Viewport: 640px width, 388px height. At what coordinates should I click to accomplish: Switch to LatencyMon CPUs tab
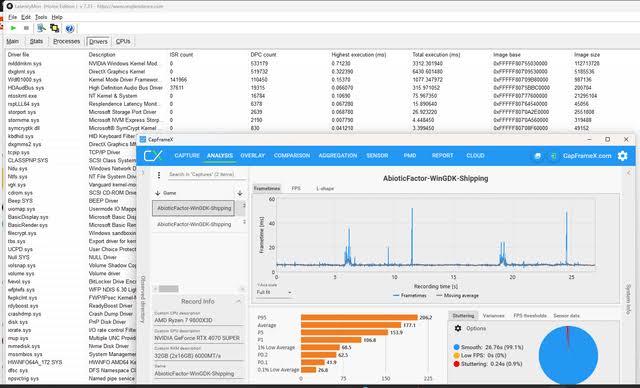pos(123,41)
